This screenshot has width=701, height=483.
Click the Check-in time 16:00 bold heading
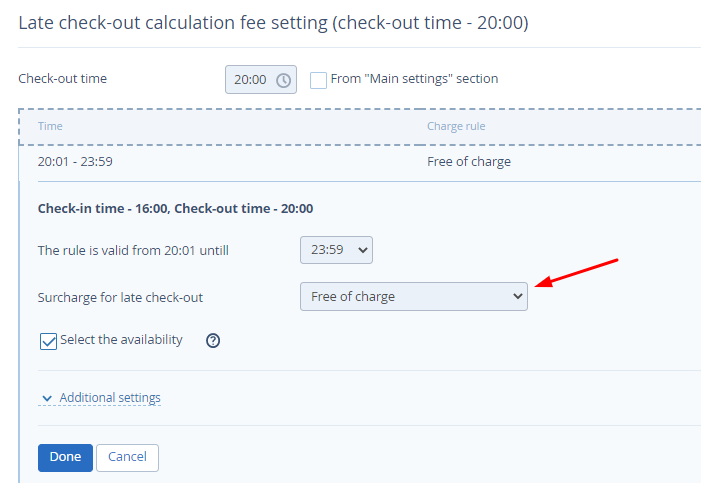point(175,208)
